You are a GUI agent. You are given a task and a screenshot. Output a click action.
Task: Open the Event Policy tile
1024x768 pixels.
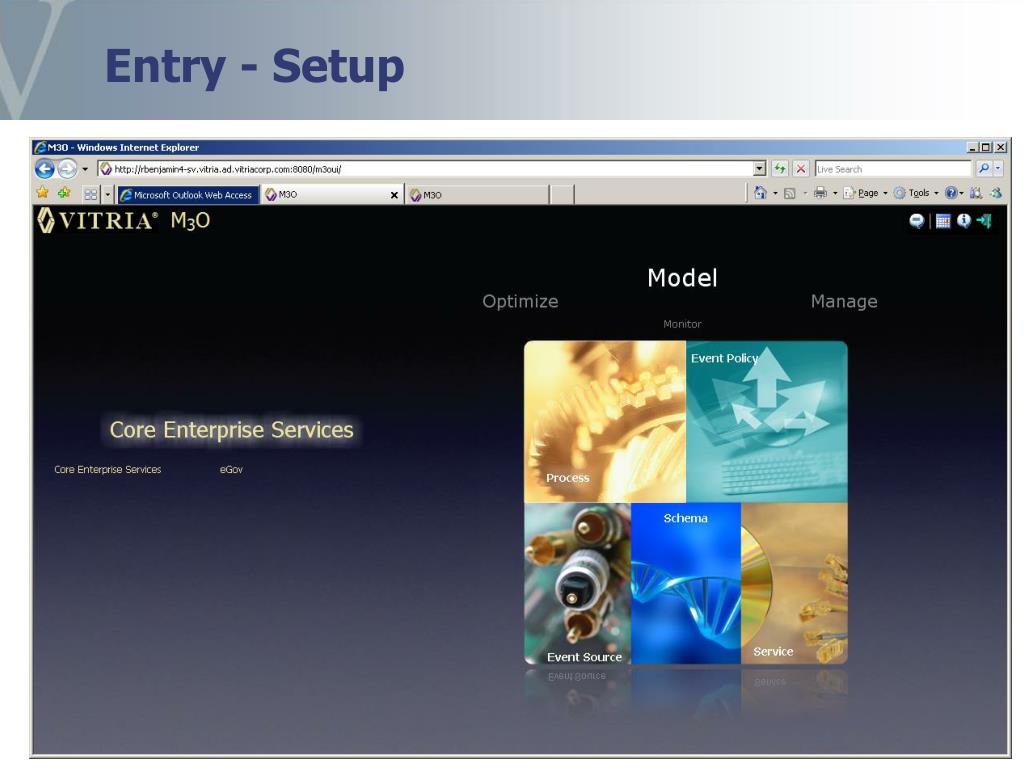767,421
